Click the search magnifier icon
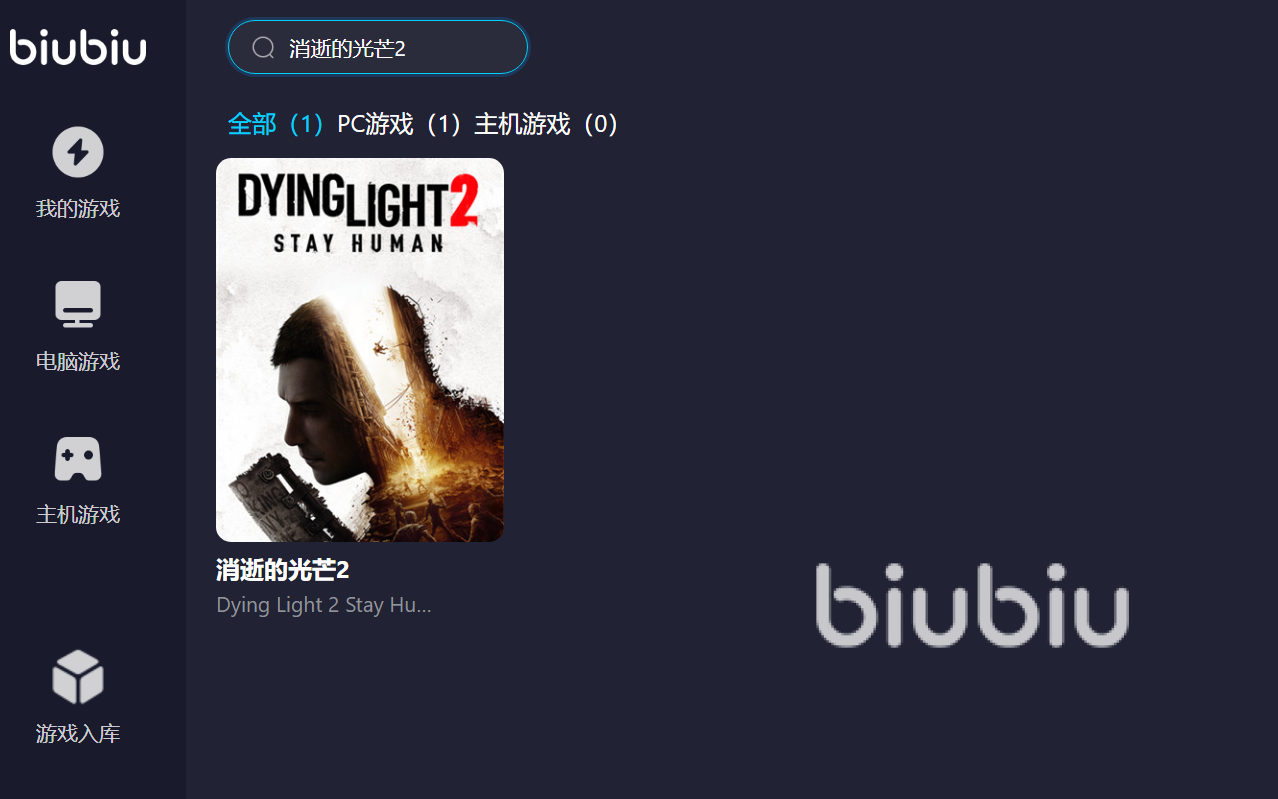The height and width of the screenshot is (799, 1278). (263, 48)
